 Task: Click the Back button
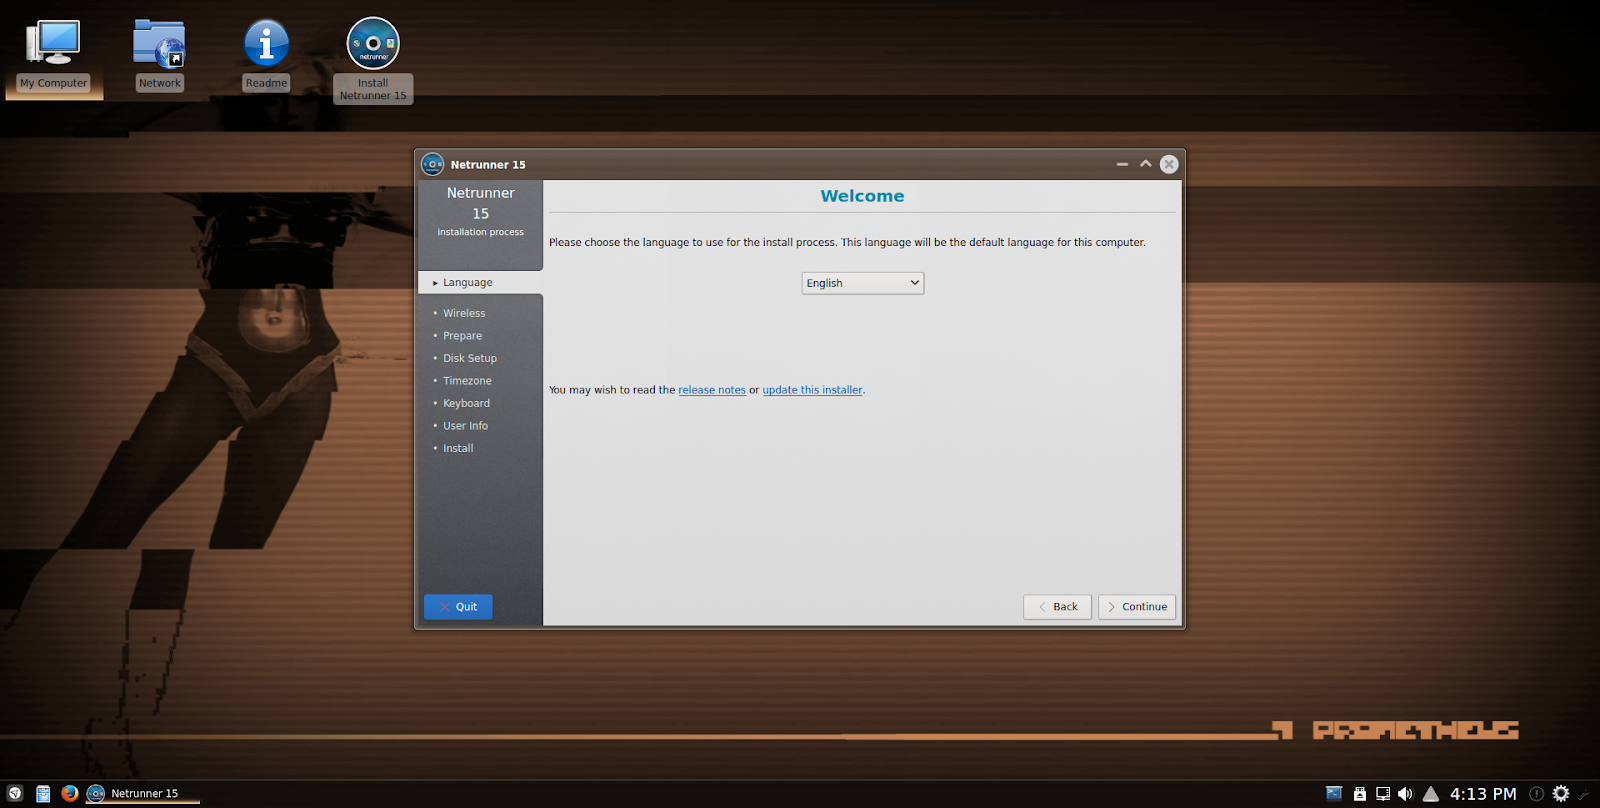(x=1057, y=607)
